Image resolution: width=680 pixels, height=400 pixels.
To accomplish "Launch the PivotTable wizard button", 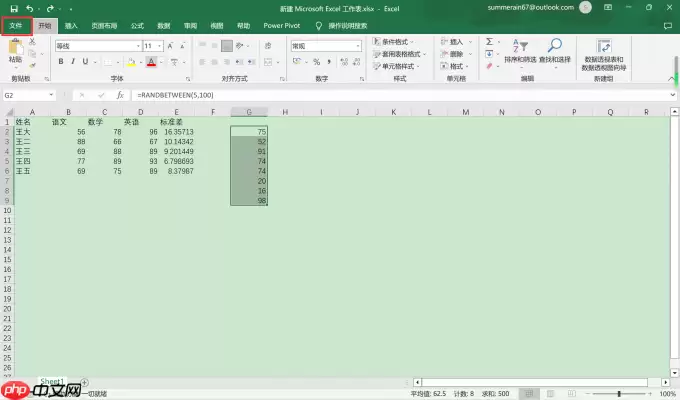I will tap(604, 55).
